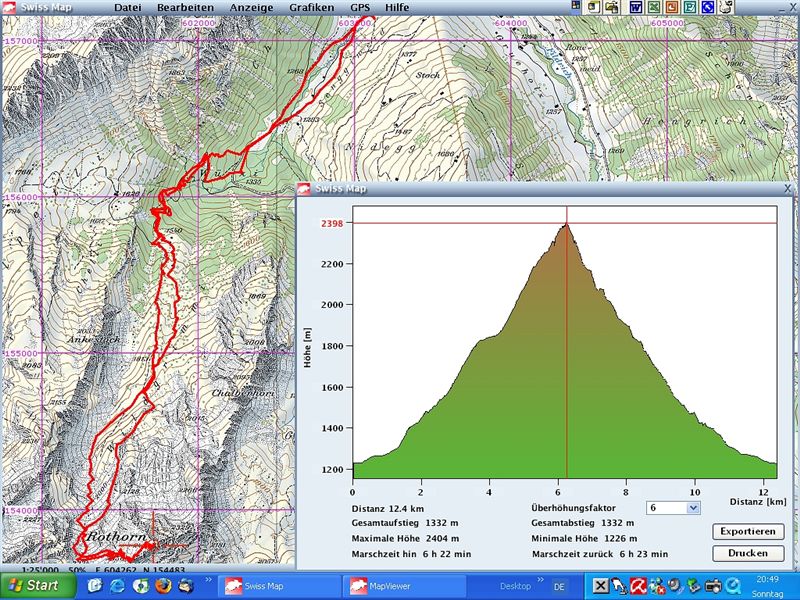Click the Exportieren button

[x=748, y=531]
